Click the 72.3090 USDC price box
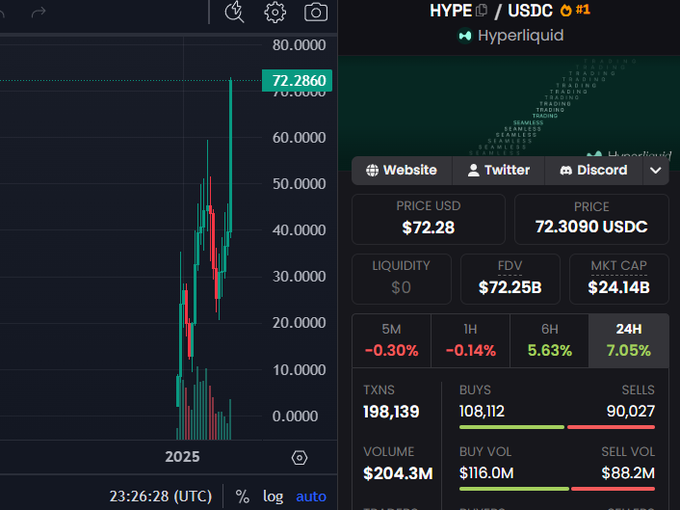Image resolution: width=680 pixels, height=510 pixels. coord(592,219)
